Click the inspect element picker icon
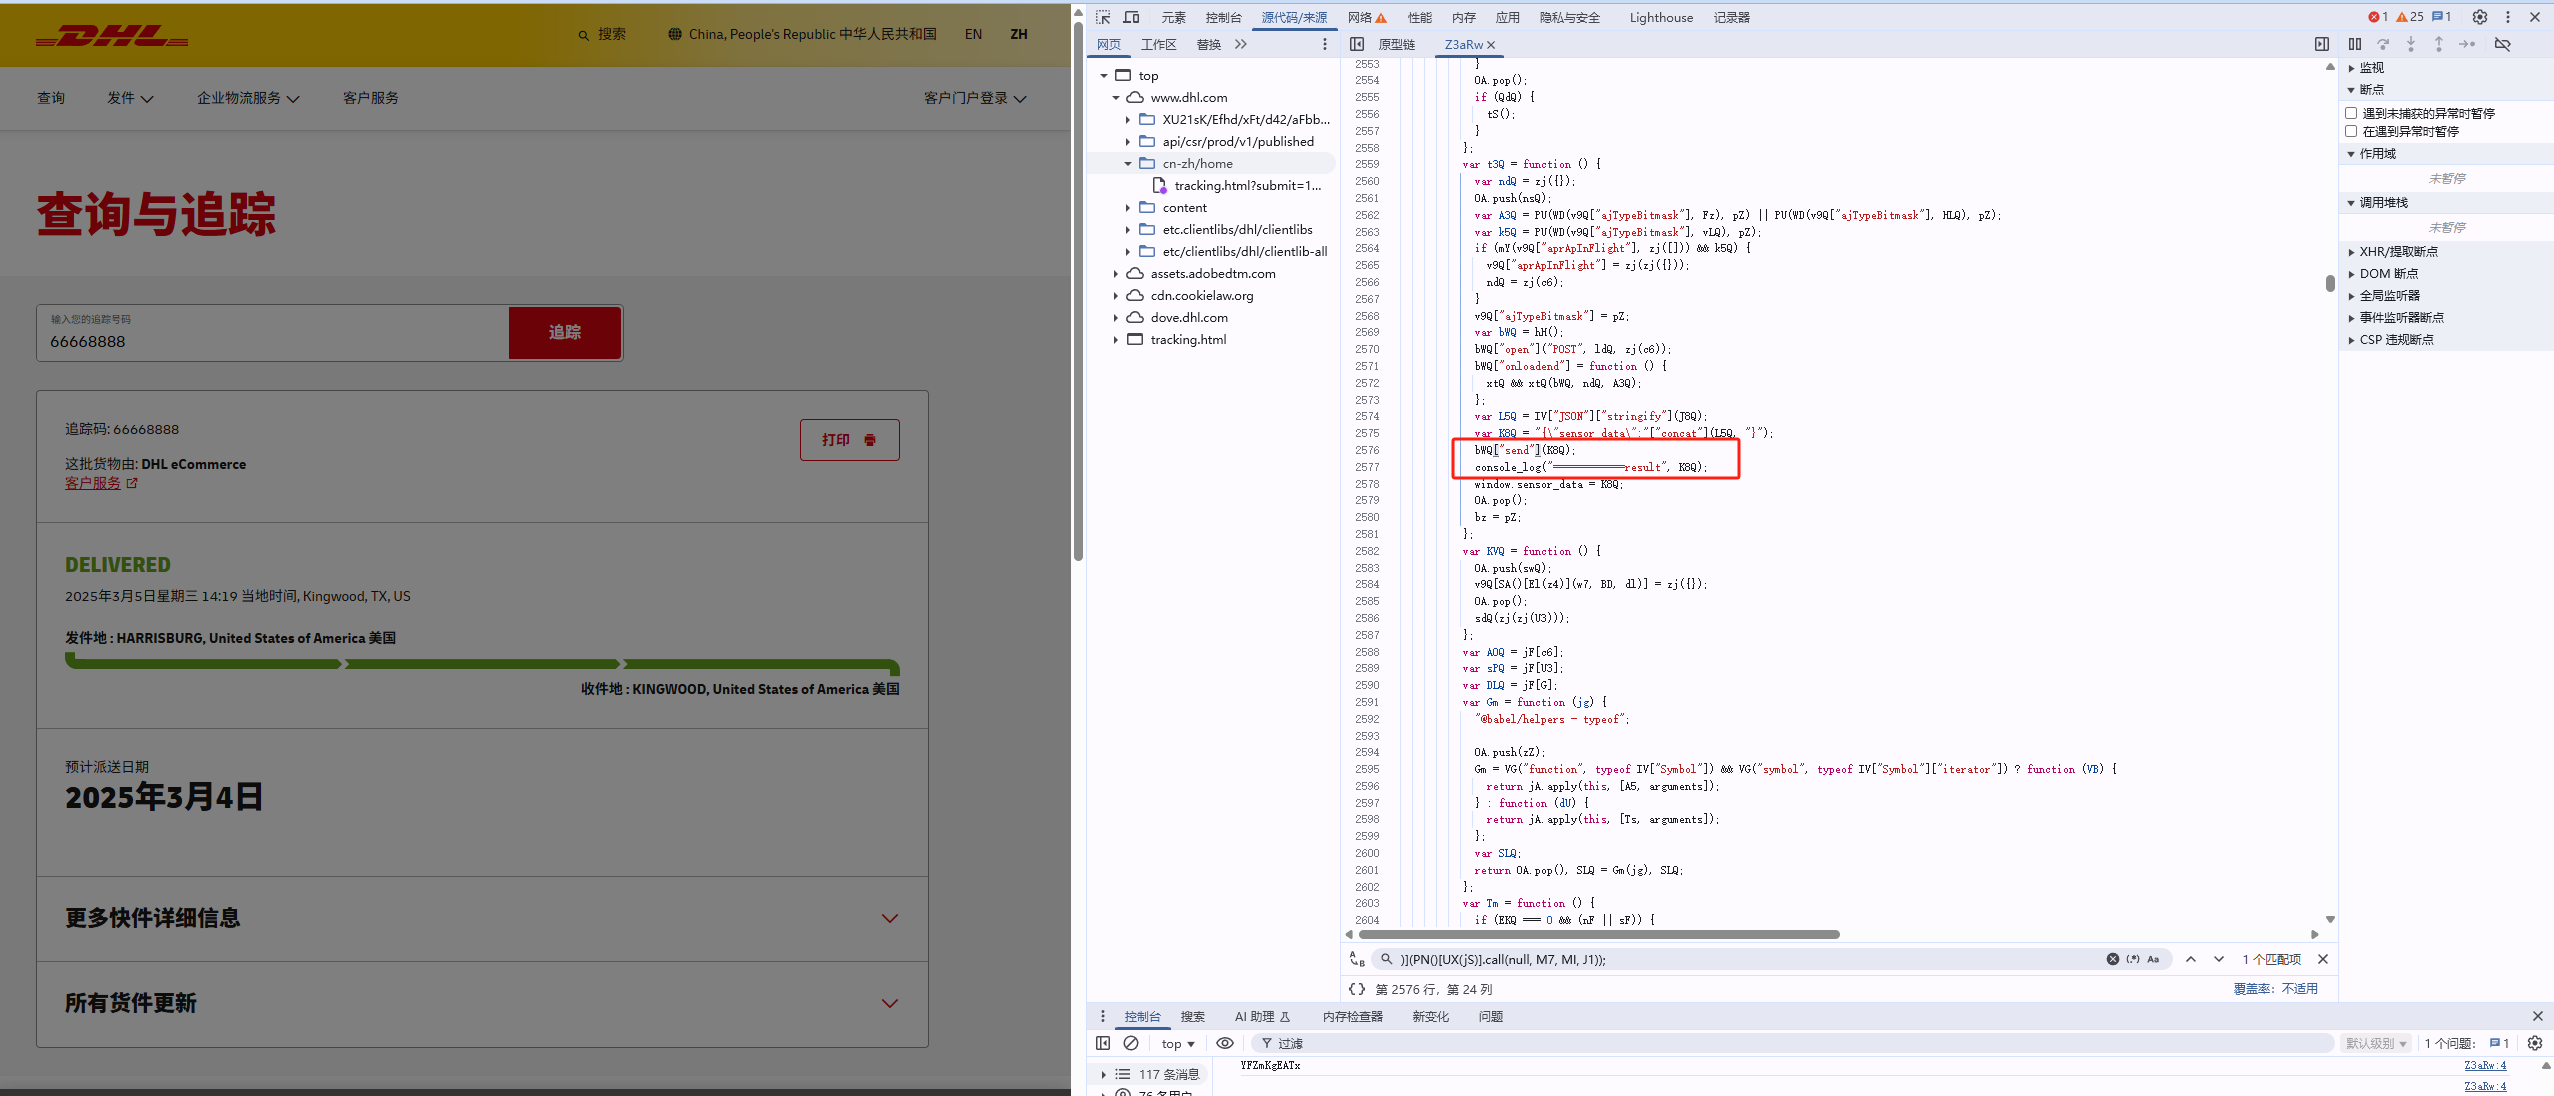Viewport: 2554px width, 1096px height. (1103, 17)
